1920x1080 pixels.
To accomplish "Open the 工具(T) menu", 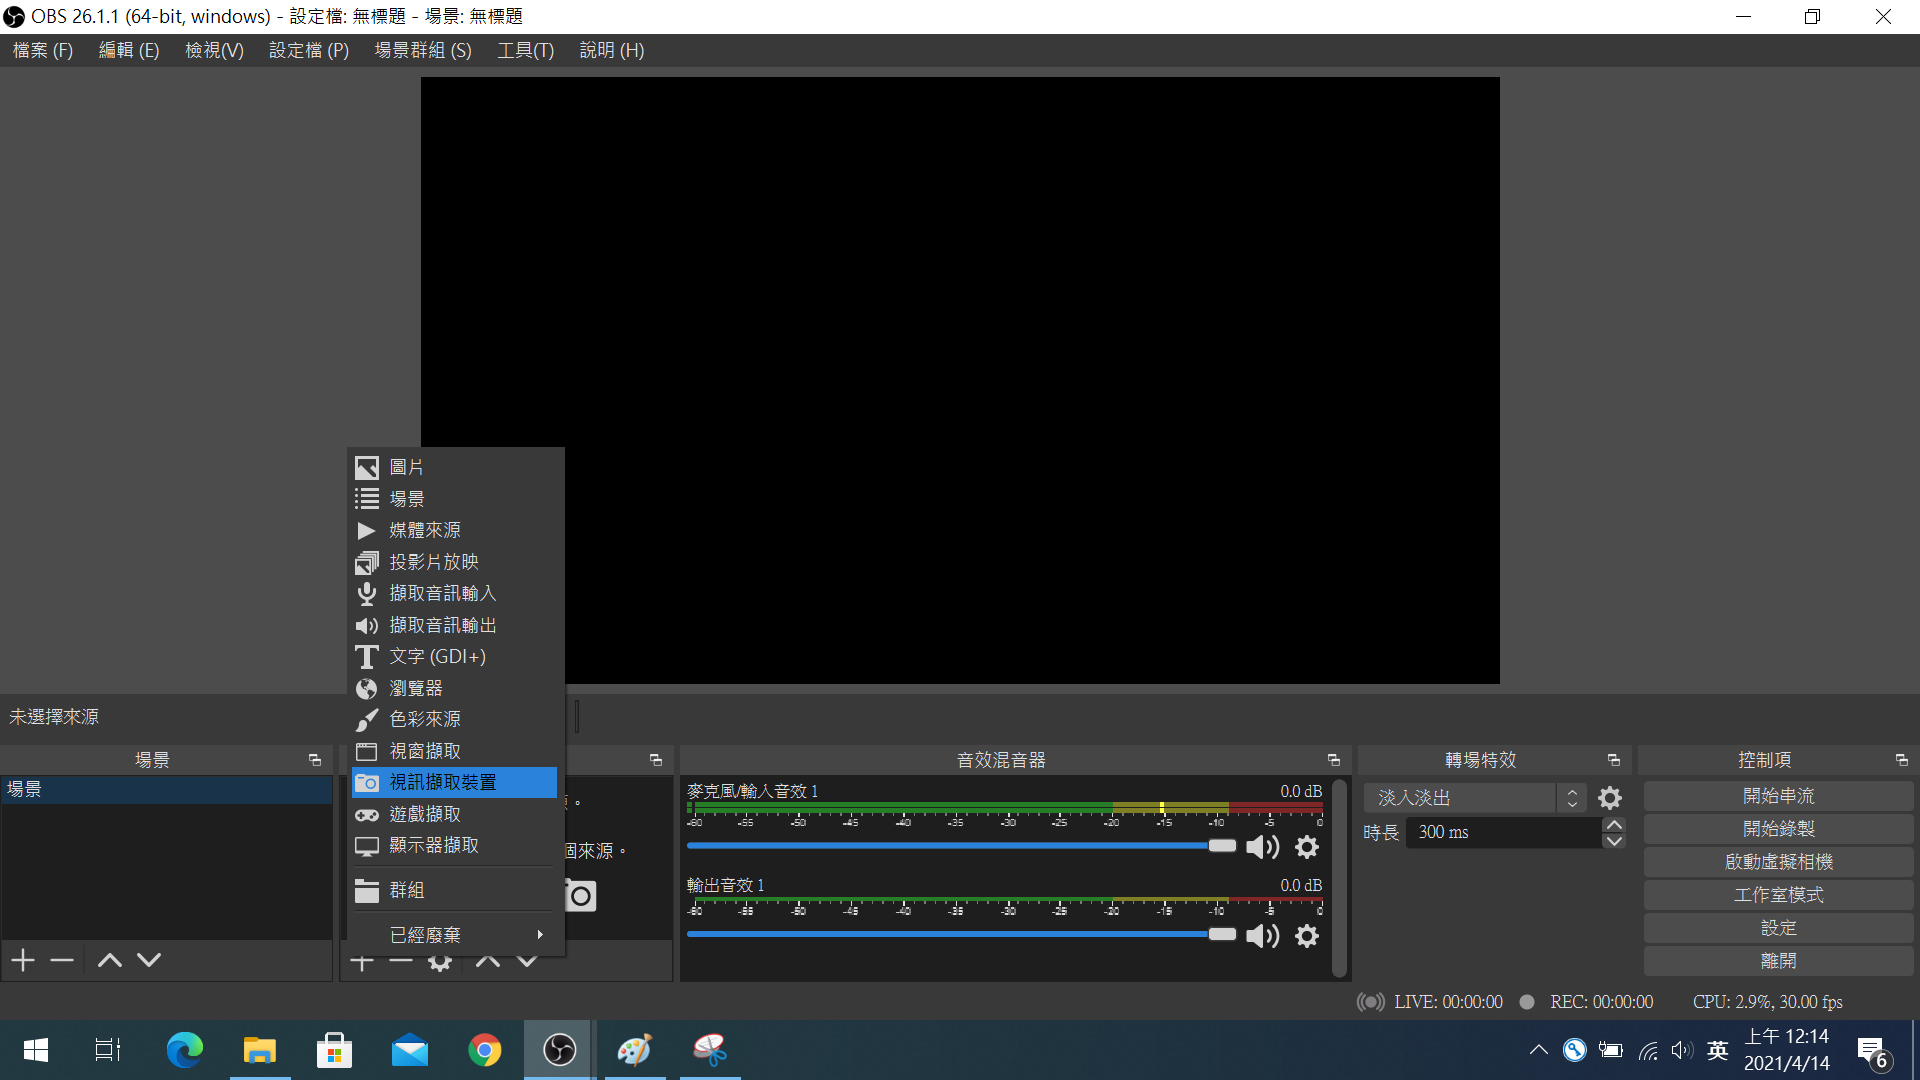I will click(x=524, y=50).
